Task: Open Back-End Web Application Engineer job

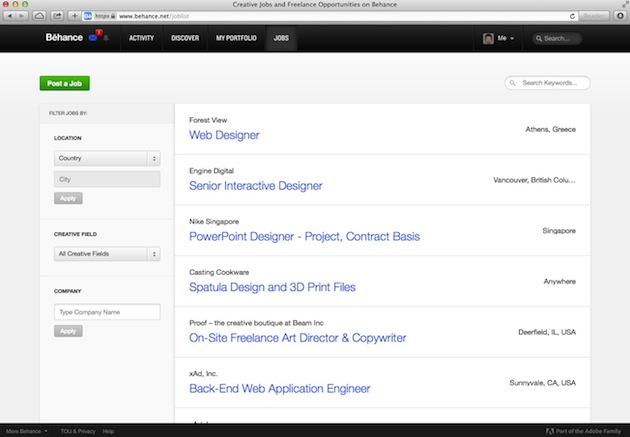Action: (280, 388)
